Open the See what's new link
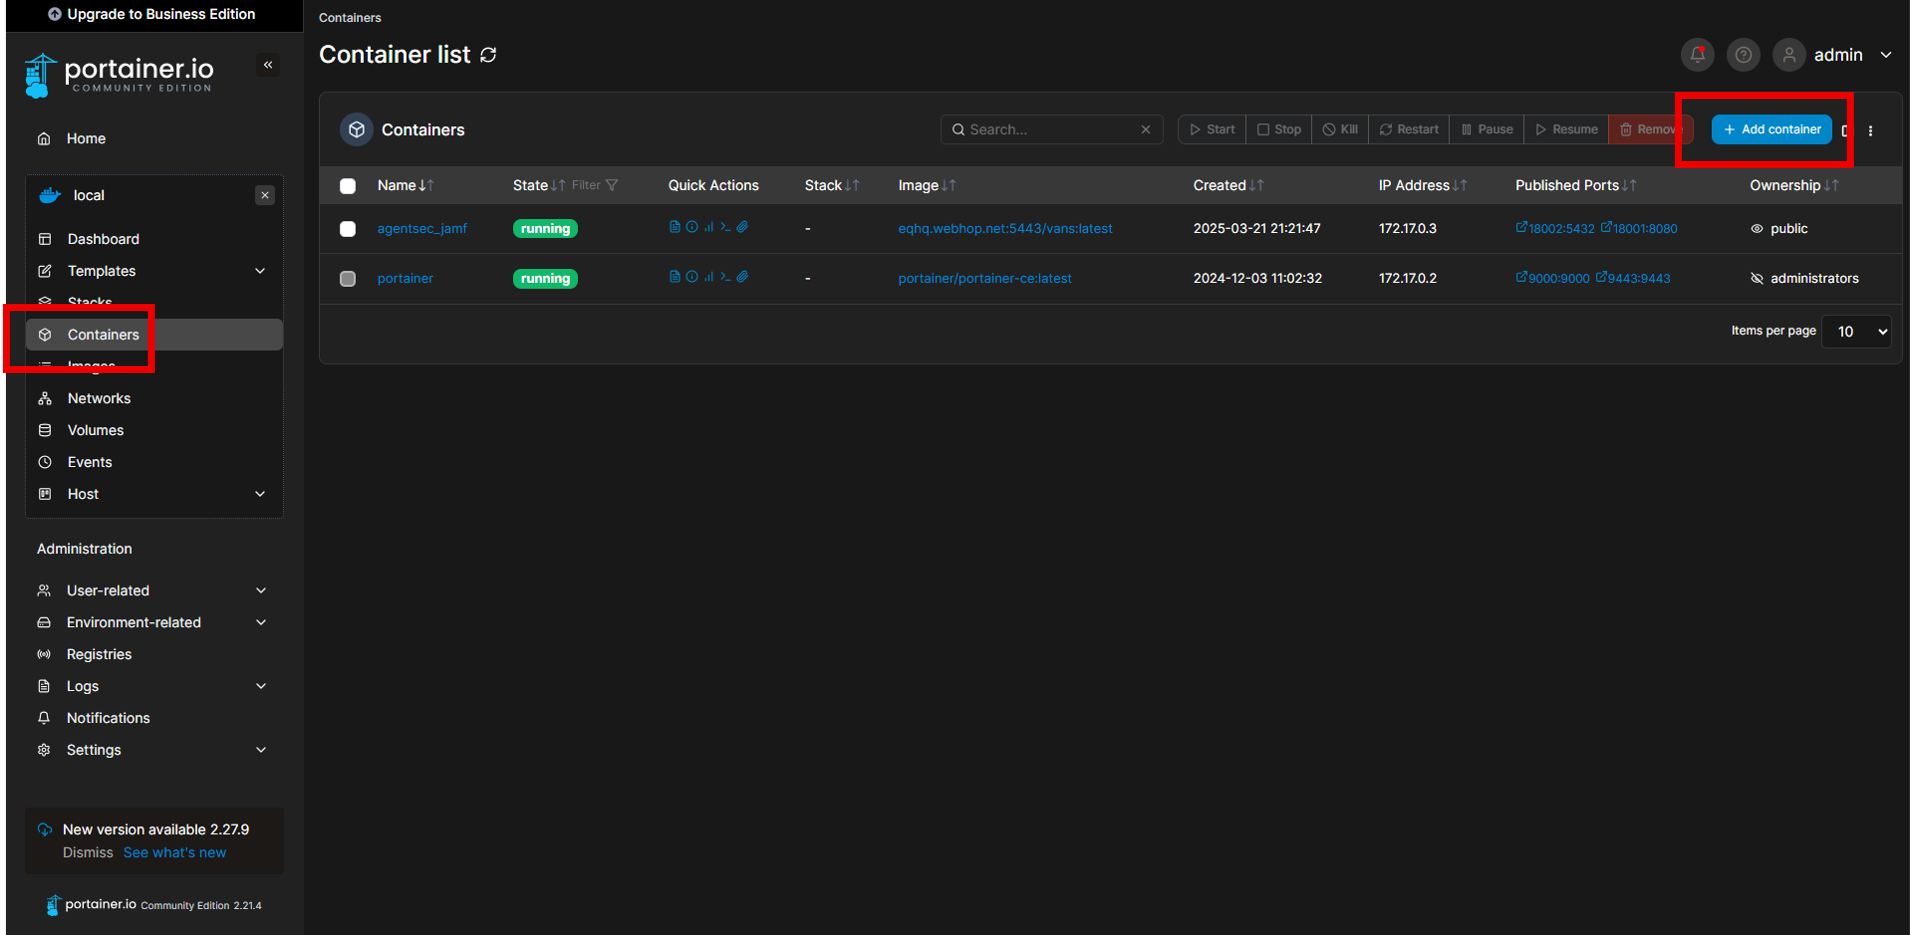This screenshot has width=1911, height=935. [174, 852]
